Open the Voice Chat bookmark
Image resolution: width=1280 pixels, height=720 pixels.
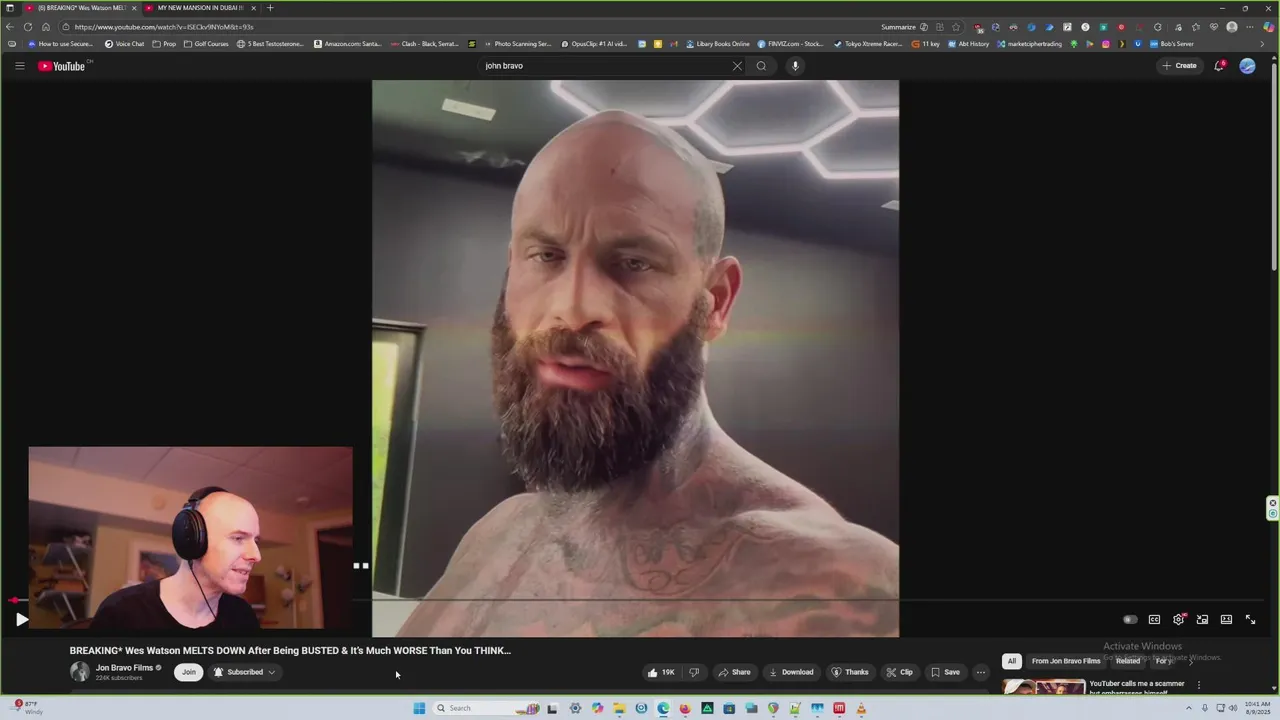pyautogui.click(x=125, y=44)
